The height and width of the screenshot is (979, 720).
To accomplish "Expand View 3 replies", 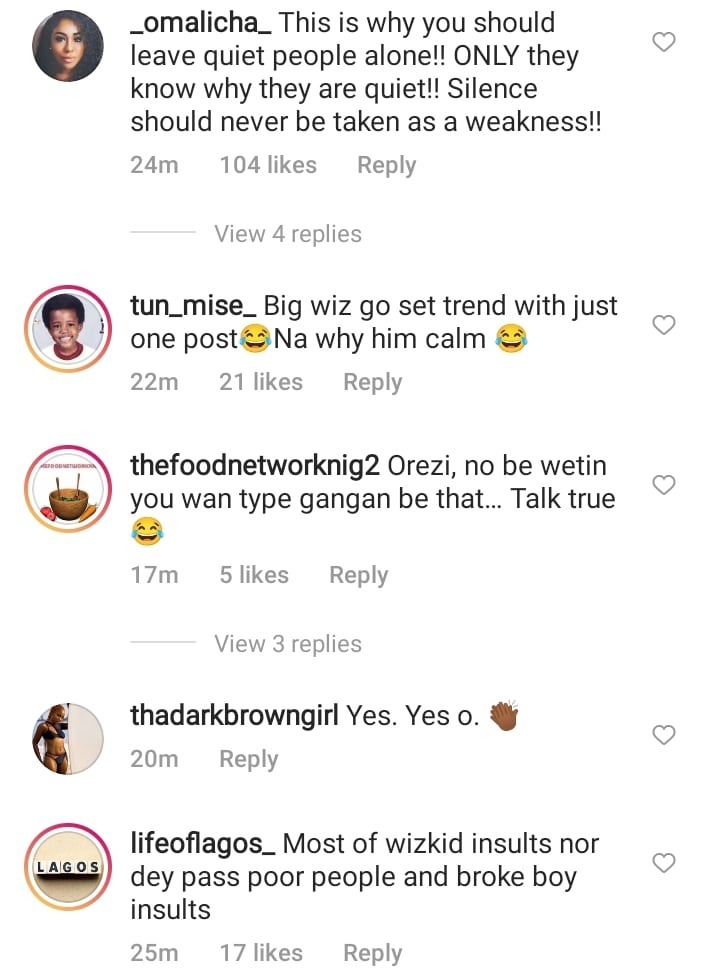I will (x=288, y=644).
